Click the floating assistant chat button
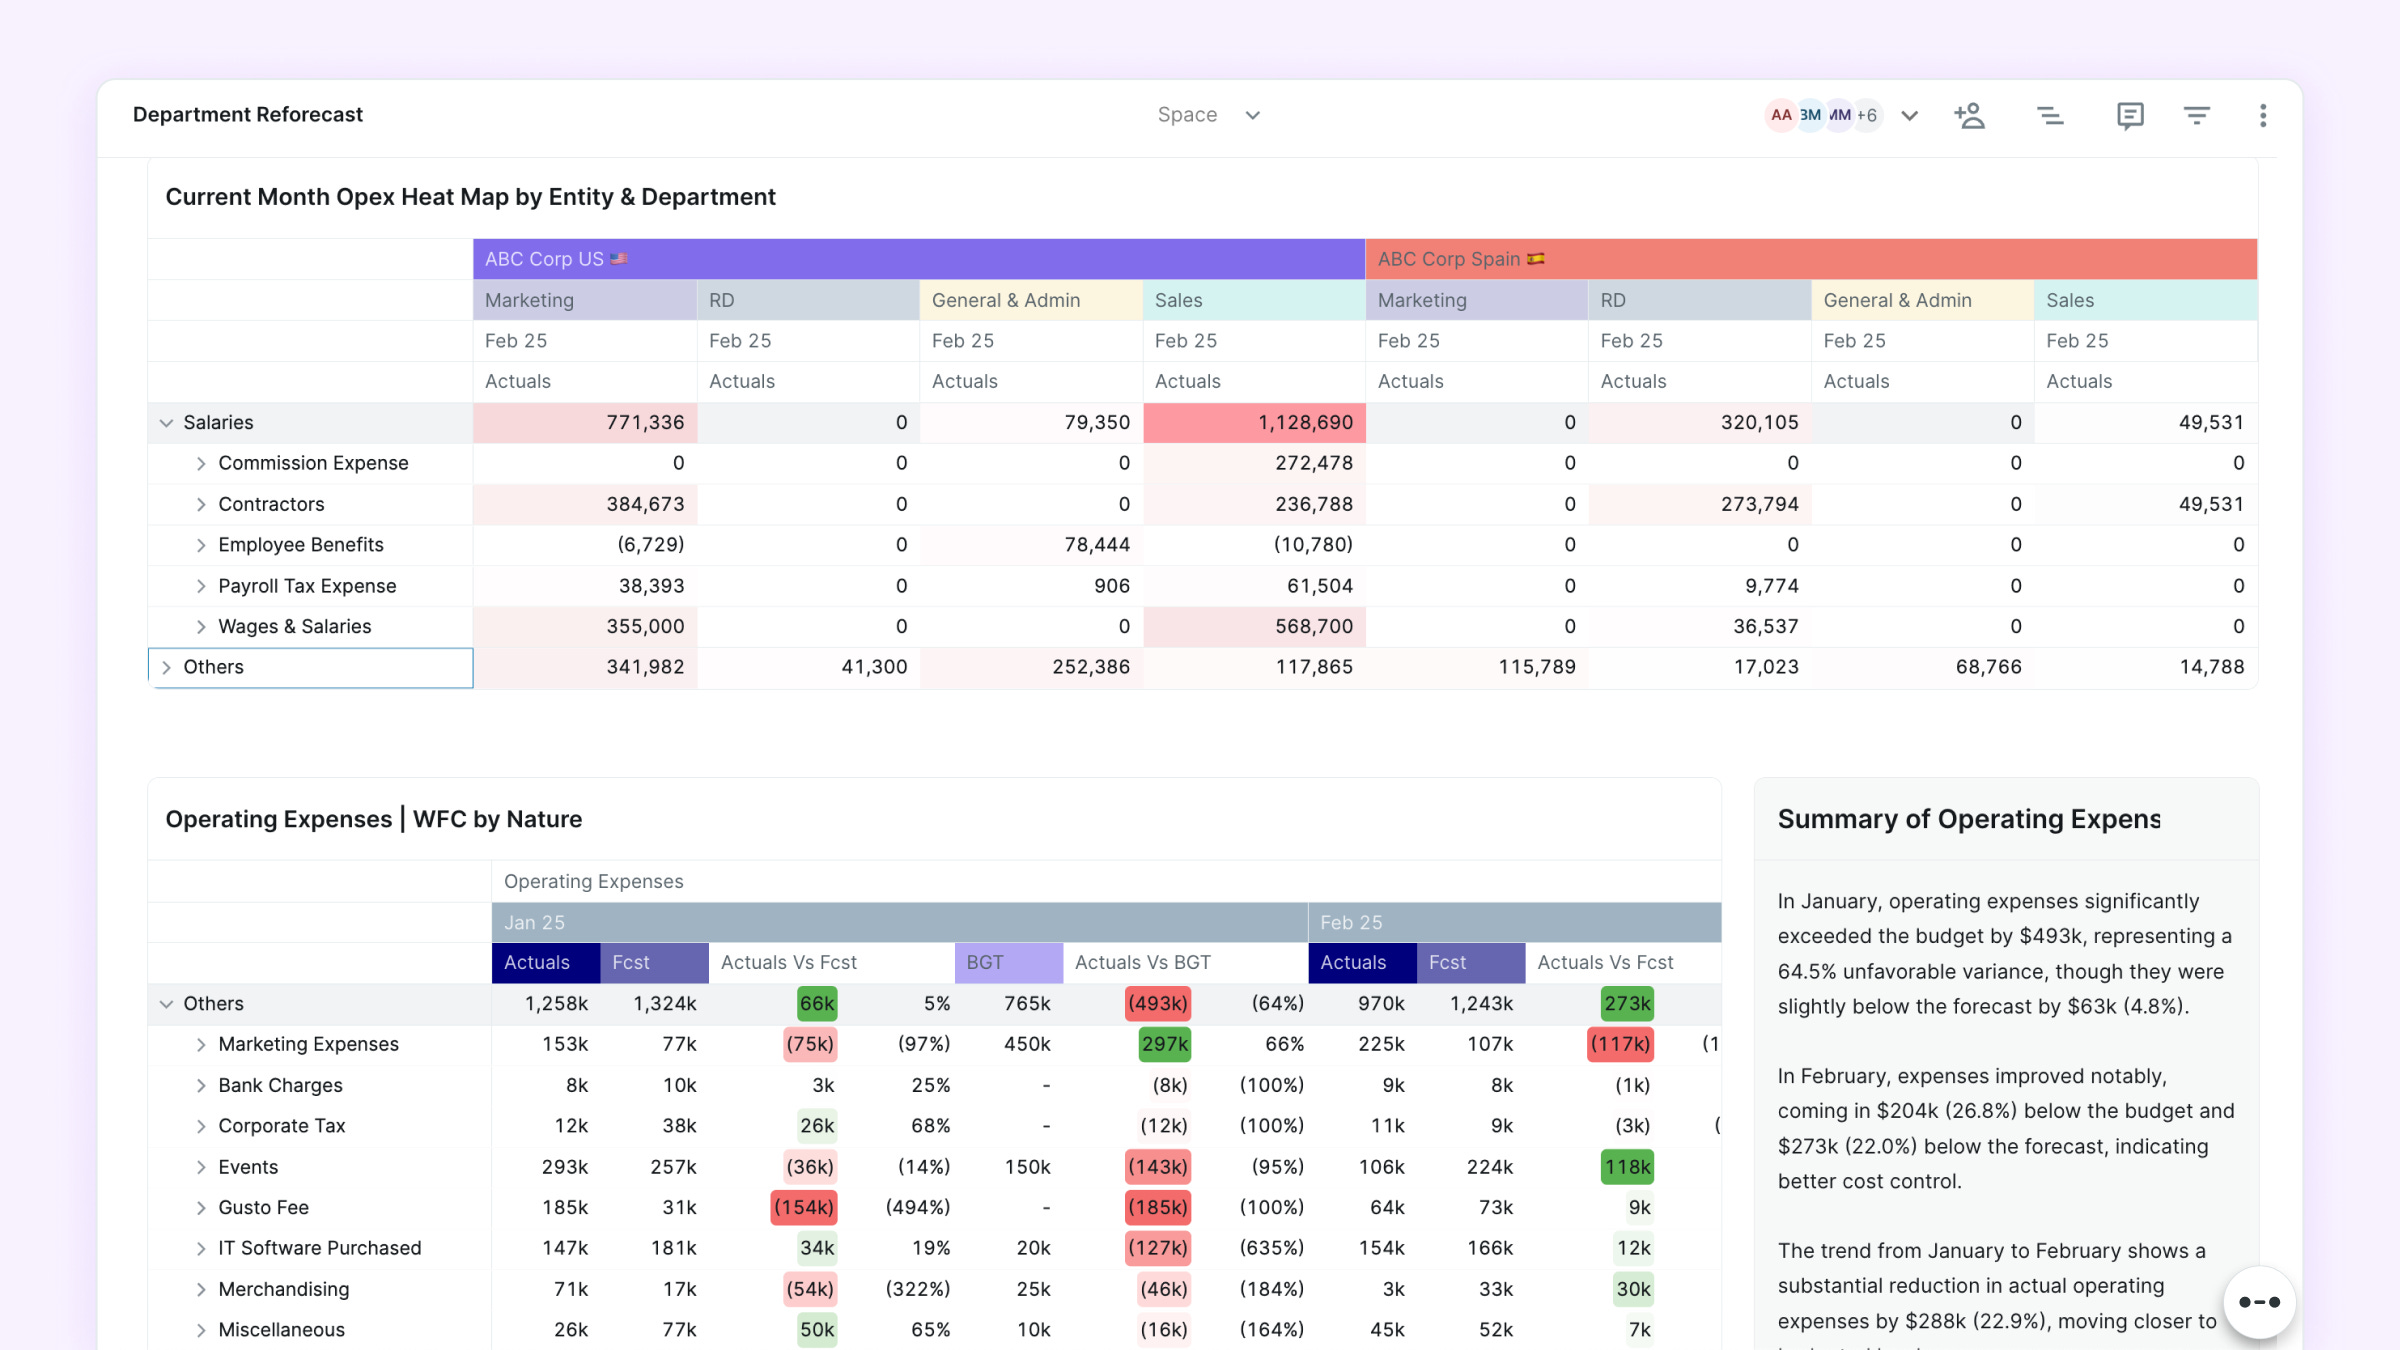Image resolution: width=2400 pixels, height=1350 pixels. pyautogui.click(x=2259, y=1302)
